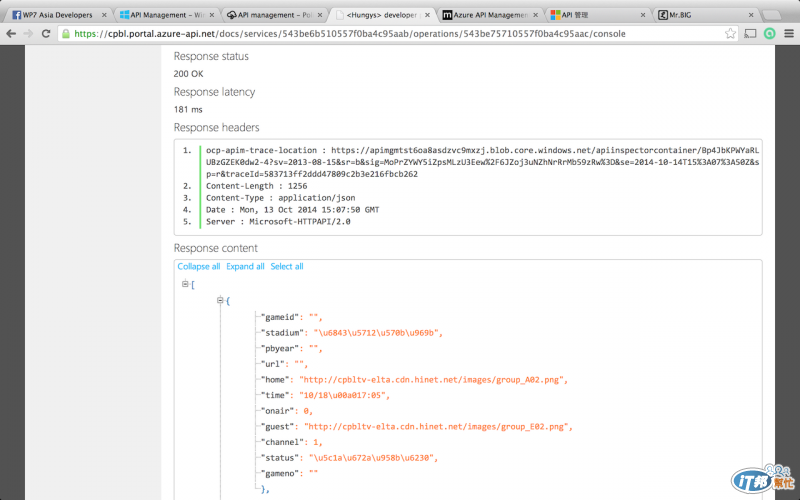This screenshot has width=800, height=500.
Task: Click the "pbyear" JSON key
Action: 280,348
